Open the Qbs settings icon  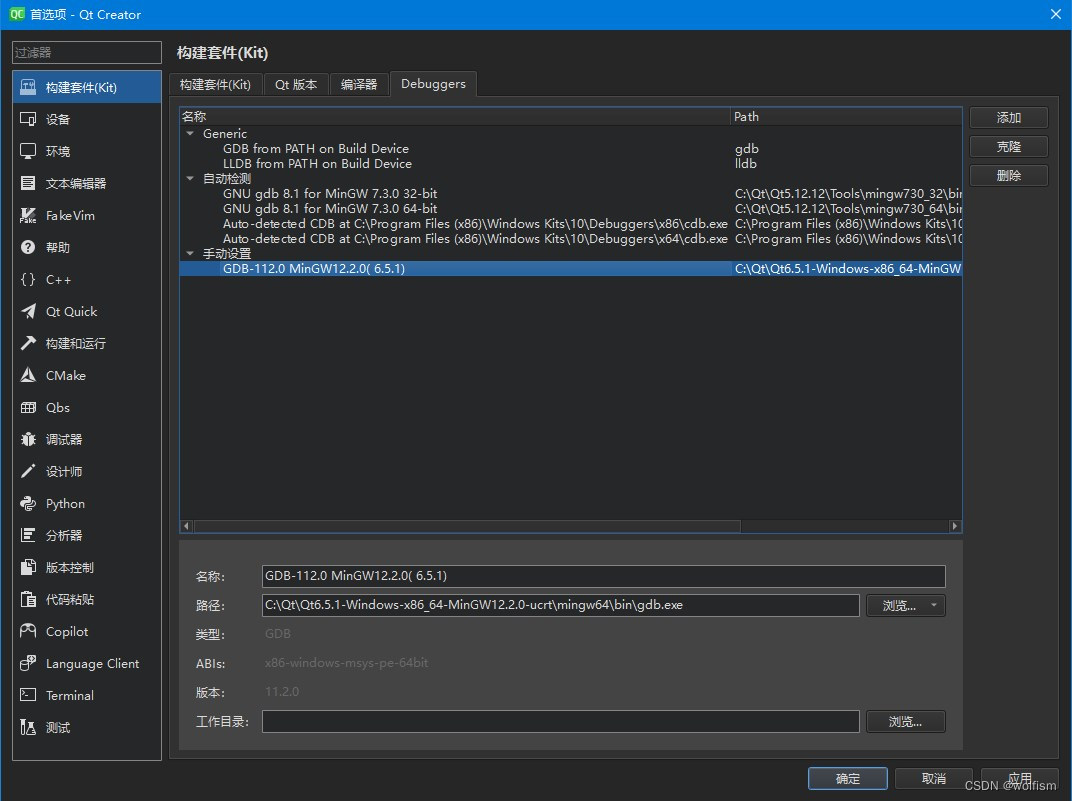pyautogui.click(x=28, y=407)
